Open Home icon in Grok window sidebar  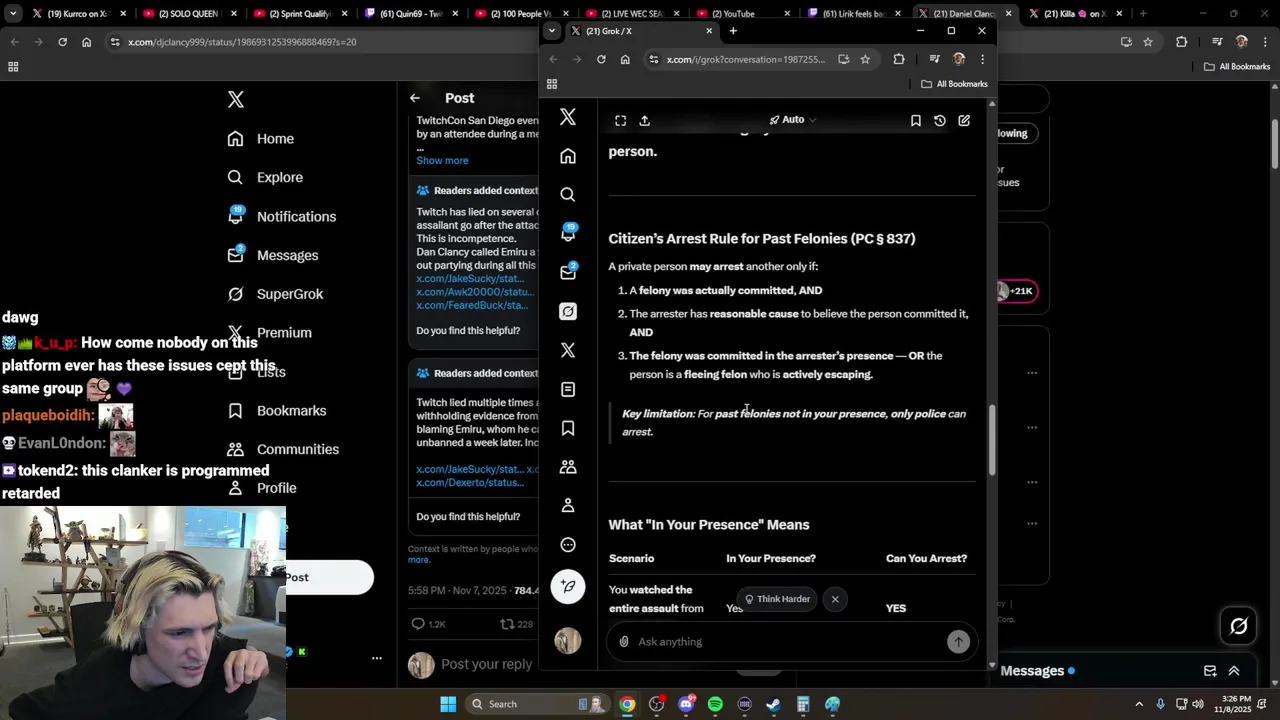568,156
